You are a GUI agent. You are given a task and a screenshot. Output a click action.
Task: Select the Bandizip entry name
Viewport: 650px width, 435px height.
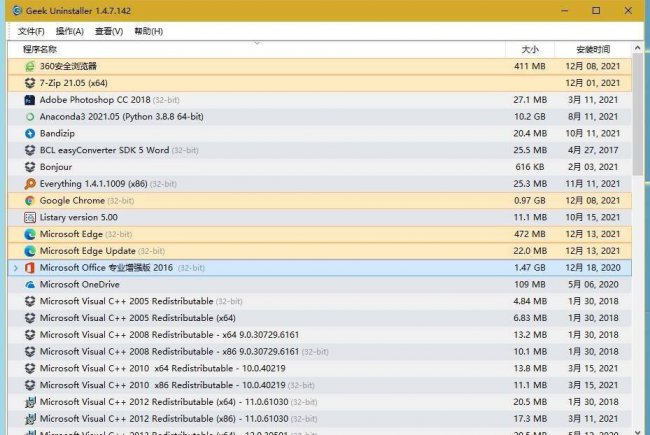[x=57, y=134]
